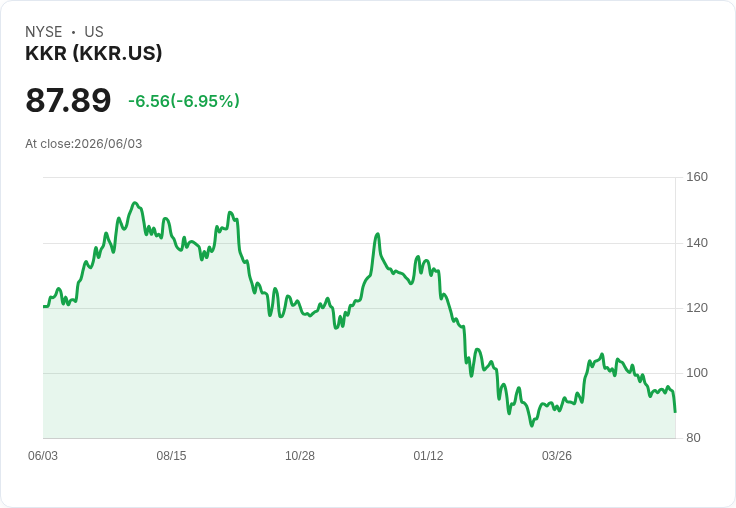The height and width of the screenshot is (508, 736).
Task: Click the 80 price axis label
Action: point(693,438)
